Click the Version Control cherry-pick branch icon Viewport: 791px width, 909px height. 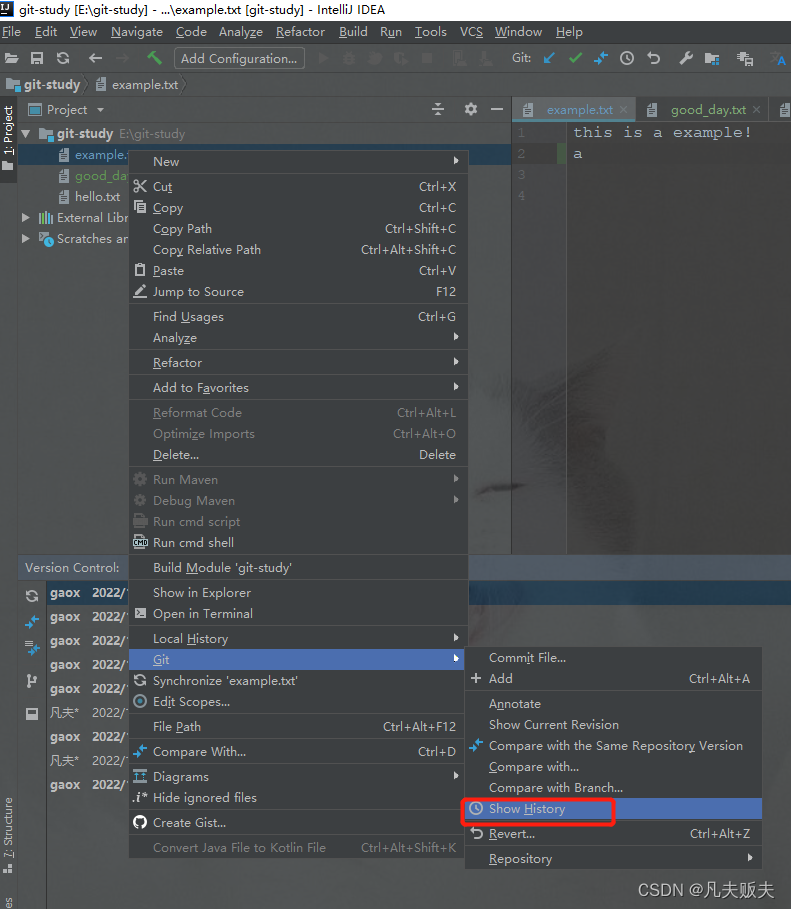pyautogui.click(x=32, y=681)
